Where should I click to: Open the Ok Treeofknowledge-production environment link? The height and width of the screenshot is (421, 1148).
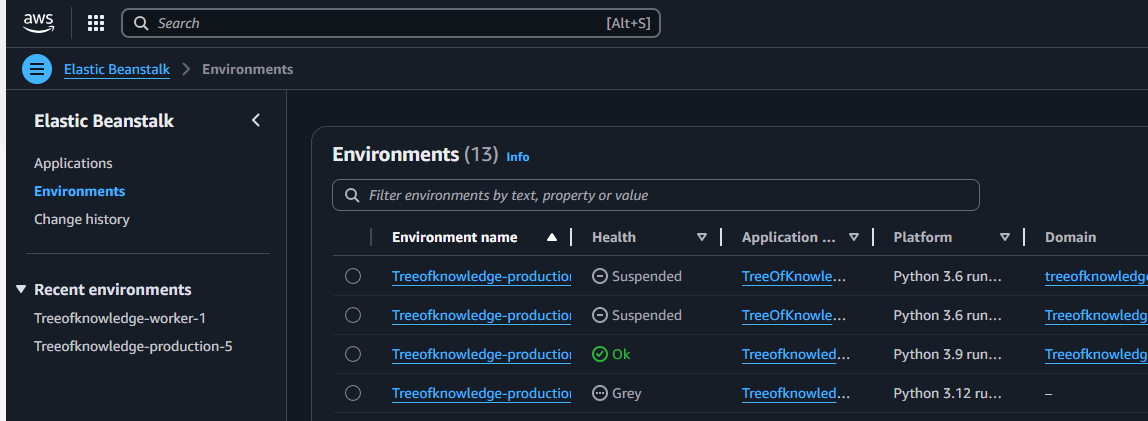[x=482, y=354]
